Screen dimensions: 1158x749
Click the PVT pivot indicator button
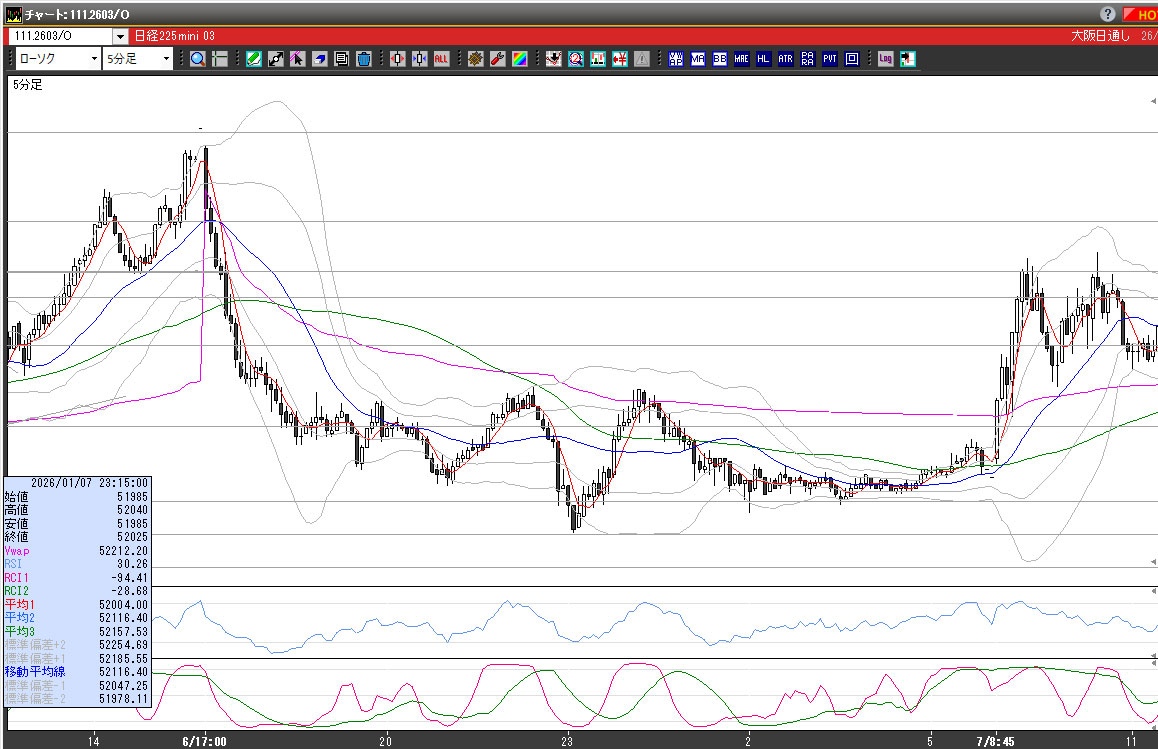[830, 59]
